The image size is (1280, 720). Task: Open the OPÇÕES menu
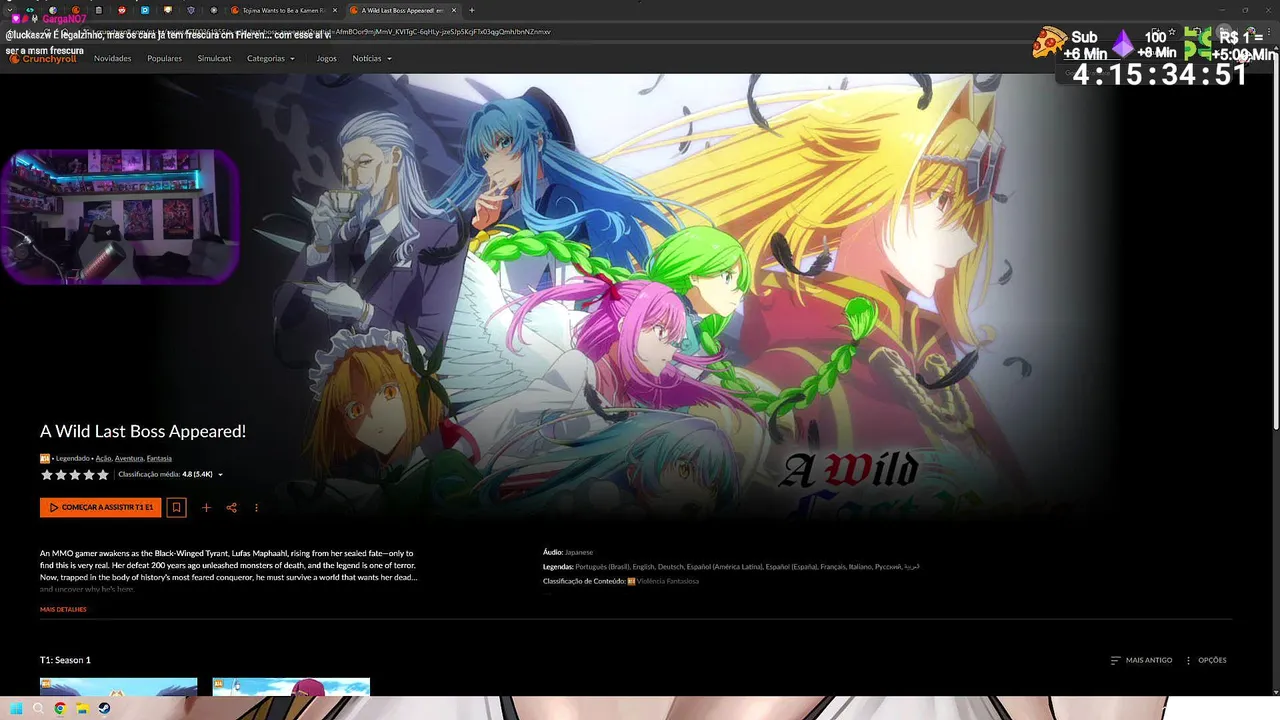[x=1206, y=660]
